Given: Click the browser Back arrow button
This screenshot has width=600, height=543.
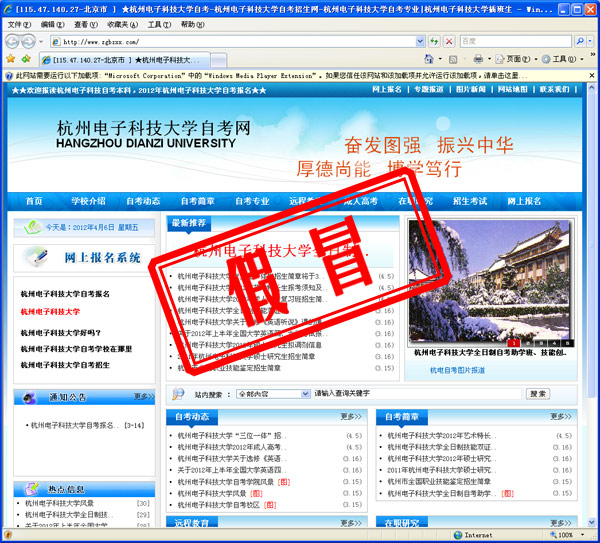Looking at the screenshot, I should [12, 41].
